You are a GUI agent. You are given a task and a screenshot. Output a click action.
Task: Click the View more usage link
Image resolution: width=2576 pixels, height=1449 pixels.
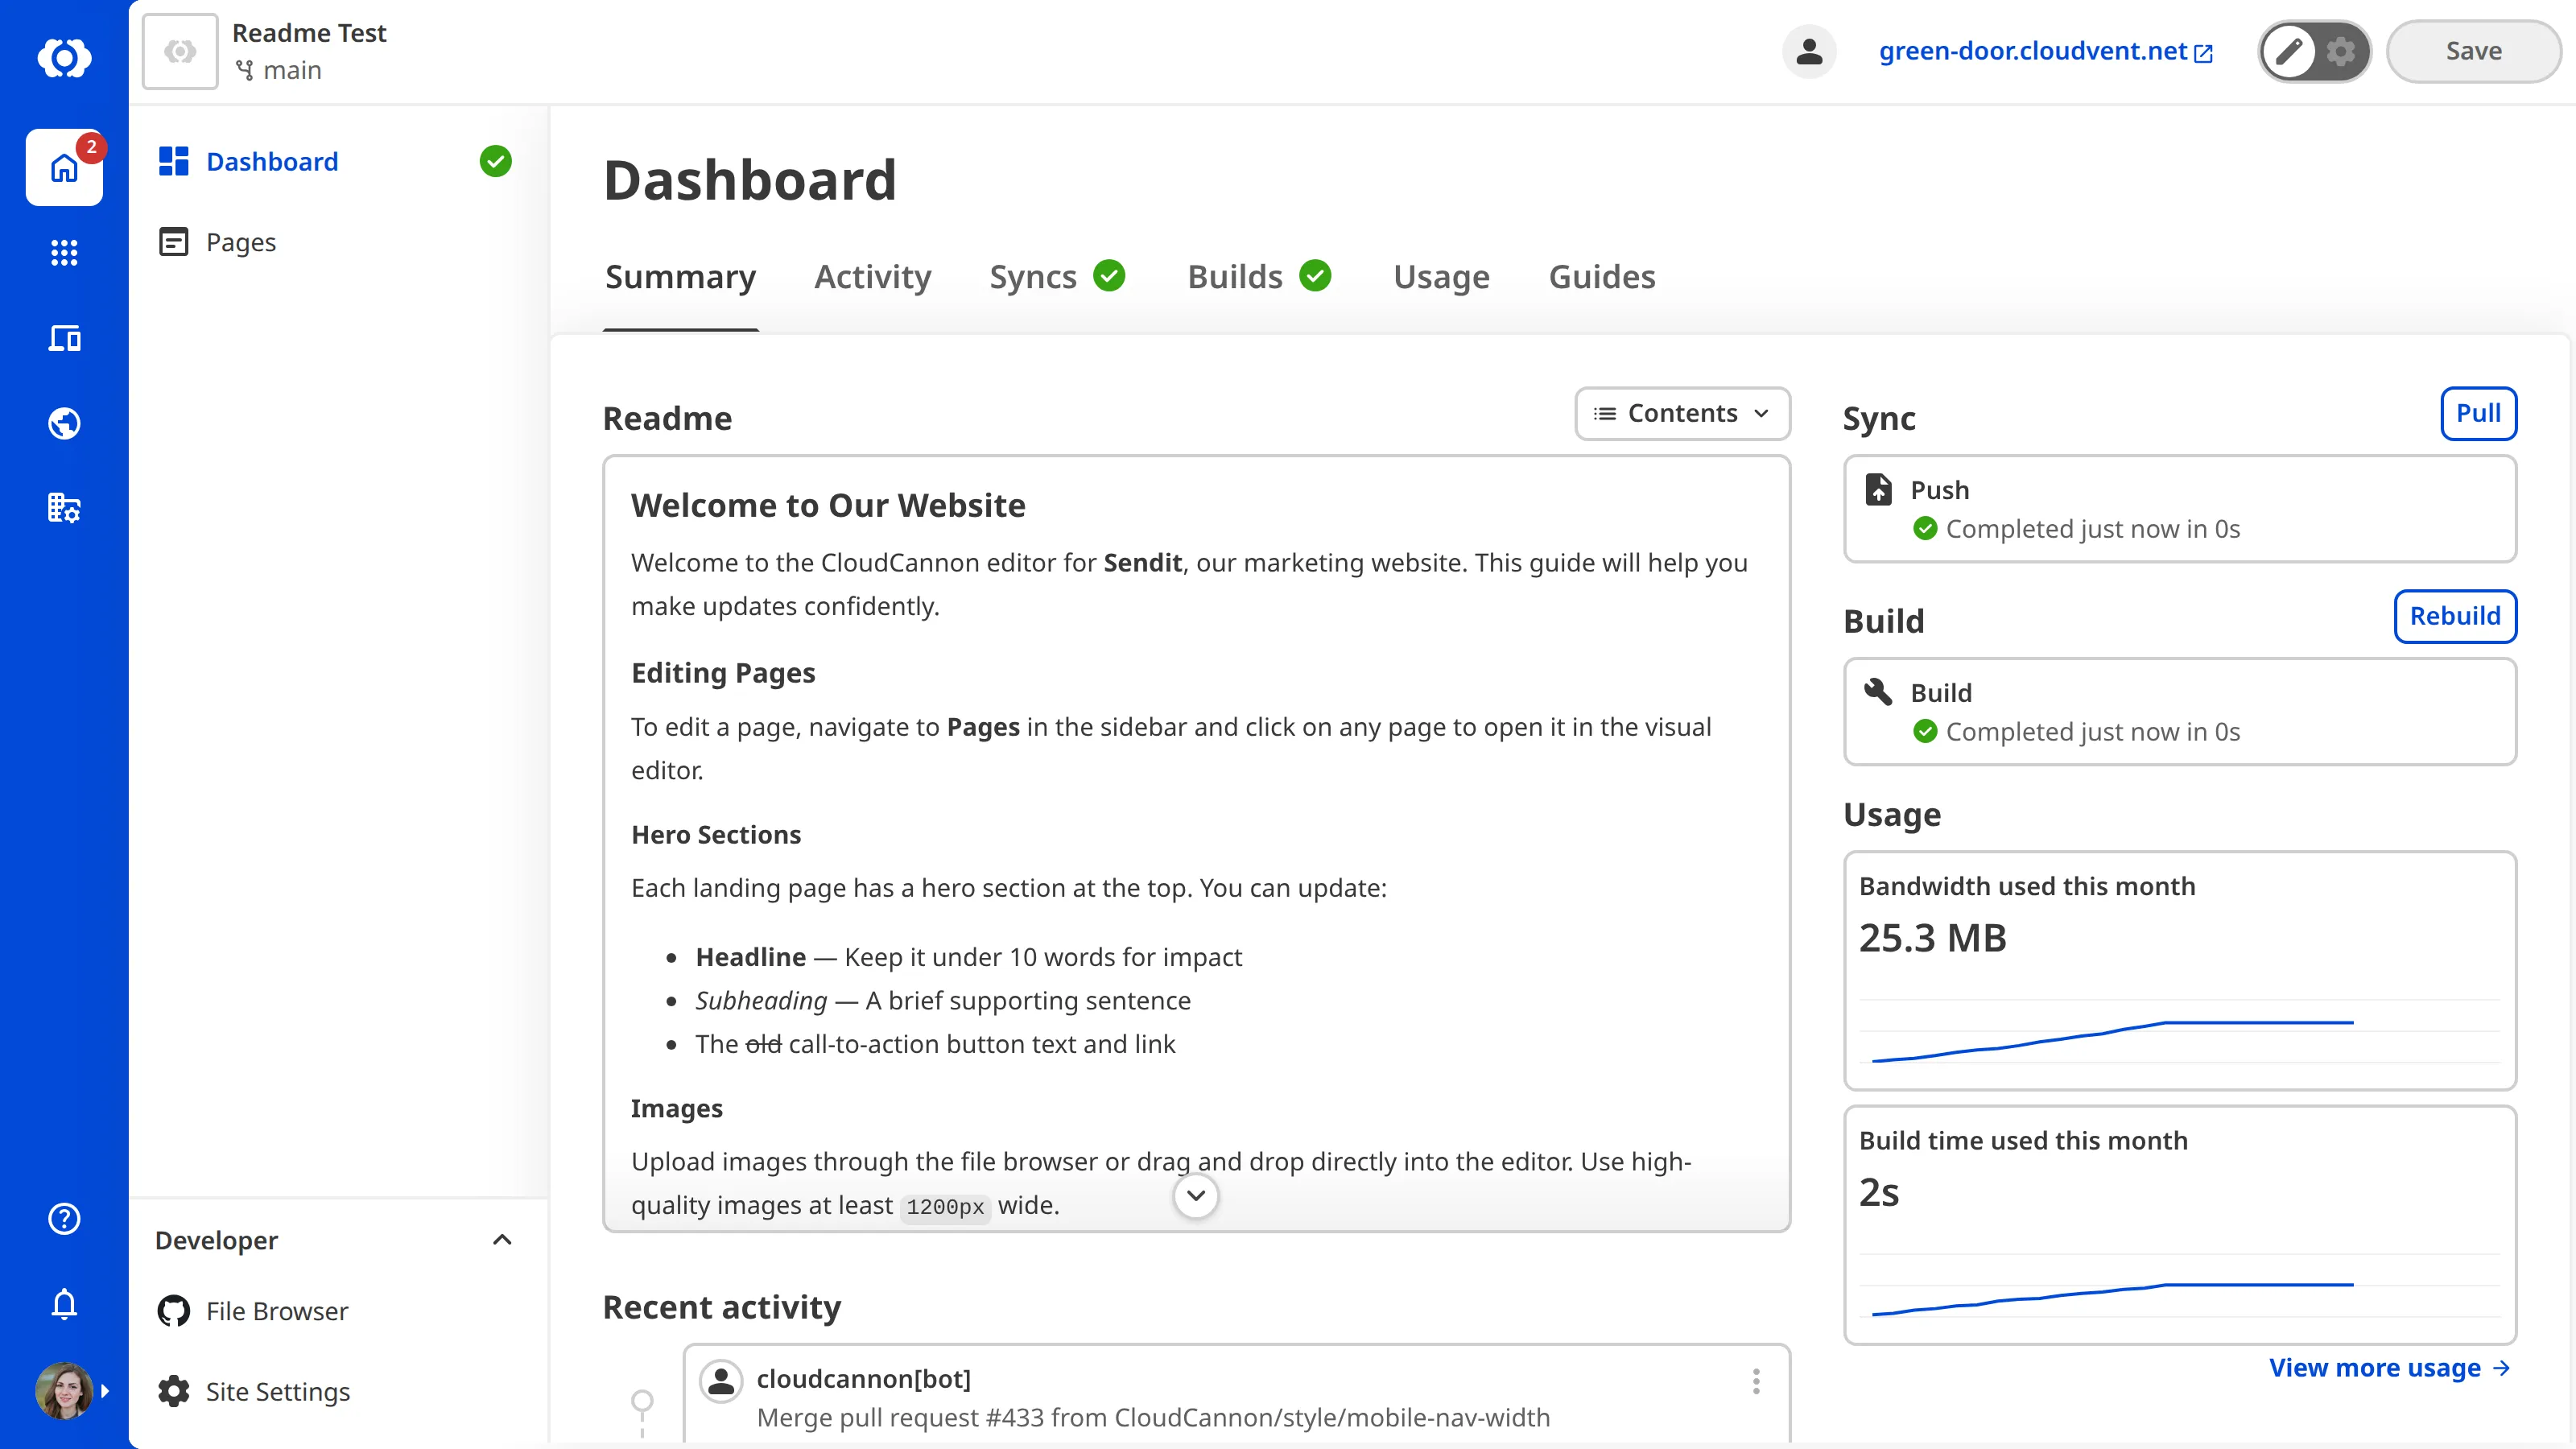[2389, 1368]
